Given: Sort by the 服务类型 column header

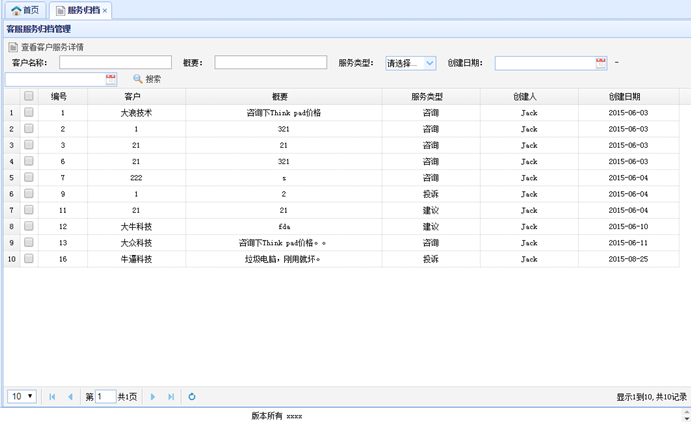Looking at the screenshot, I should [x=431, y=96].
